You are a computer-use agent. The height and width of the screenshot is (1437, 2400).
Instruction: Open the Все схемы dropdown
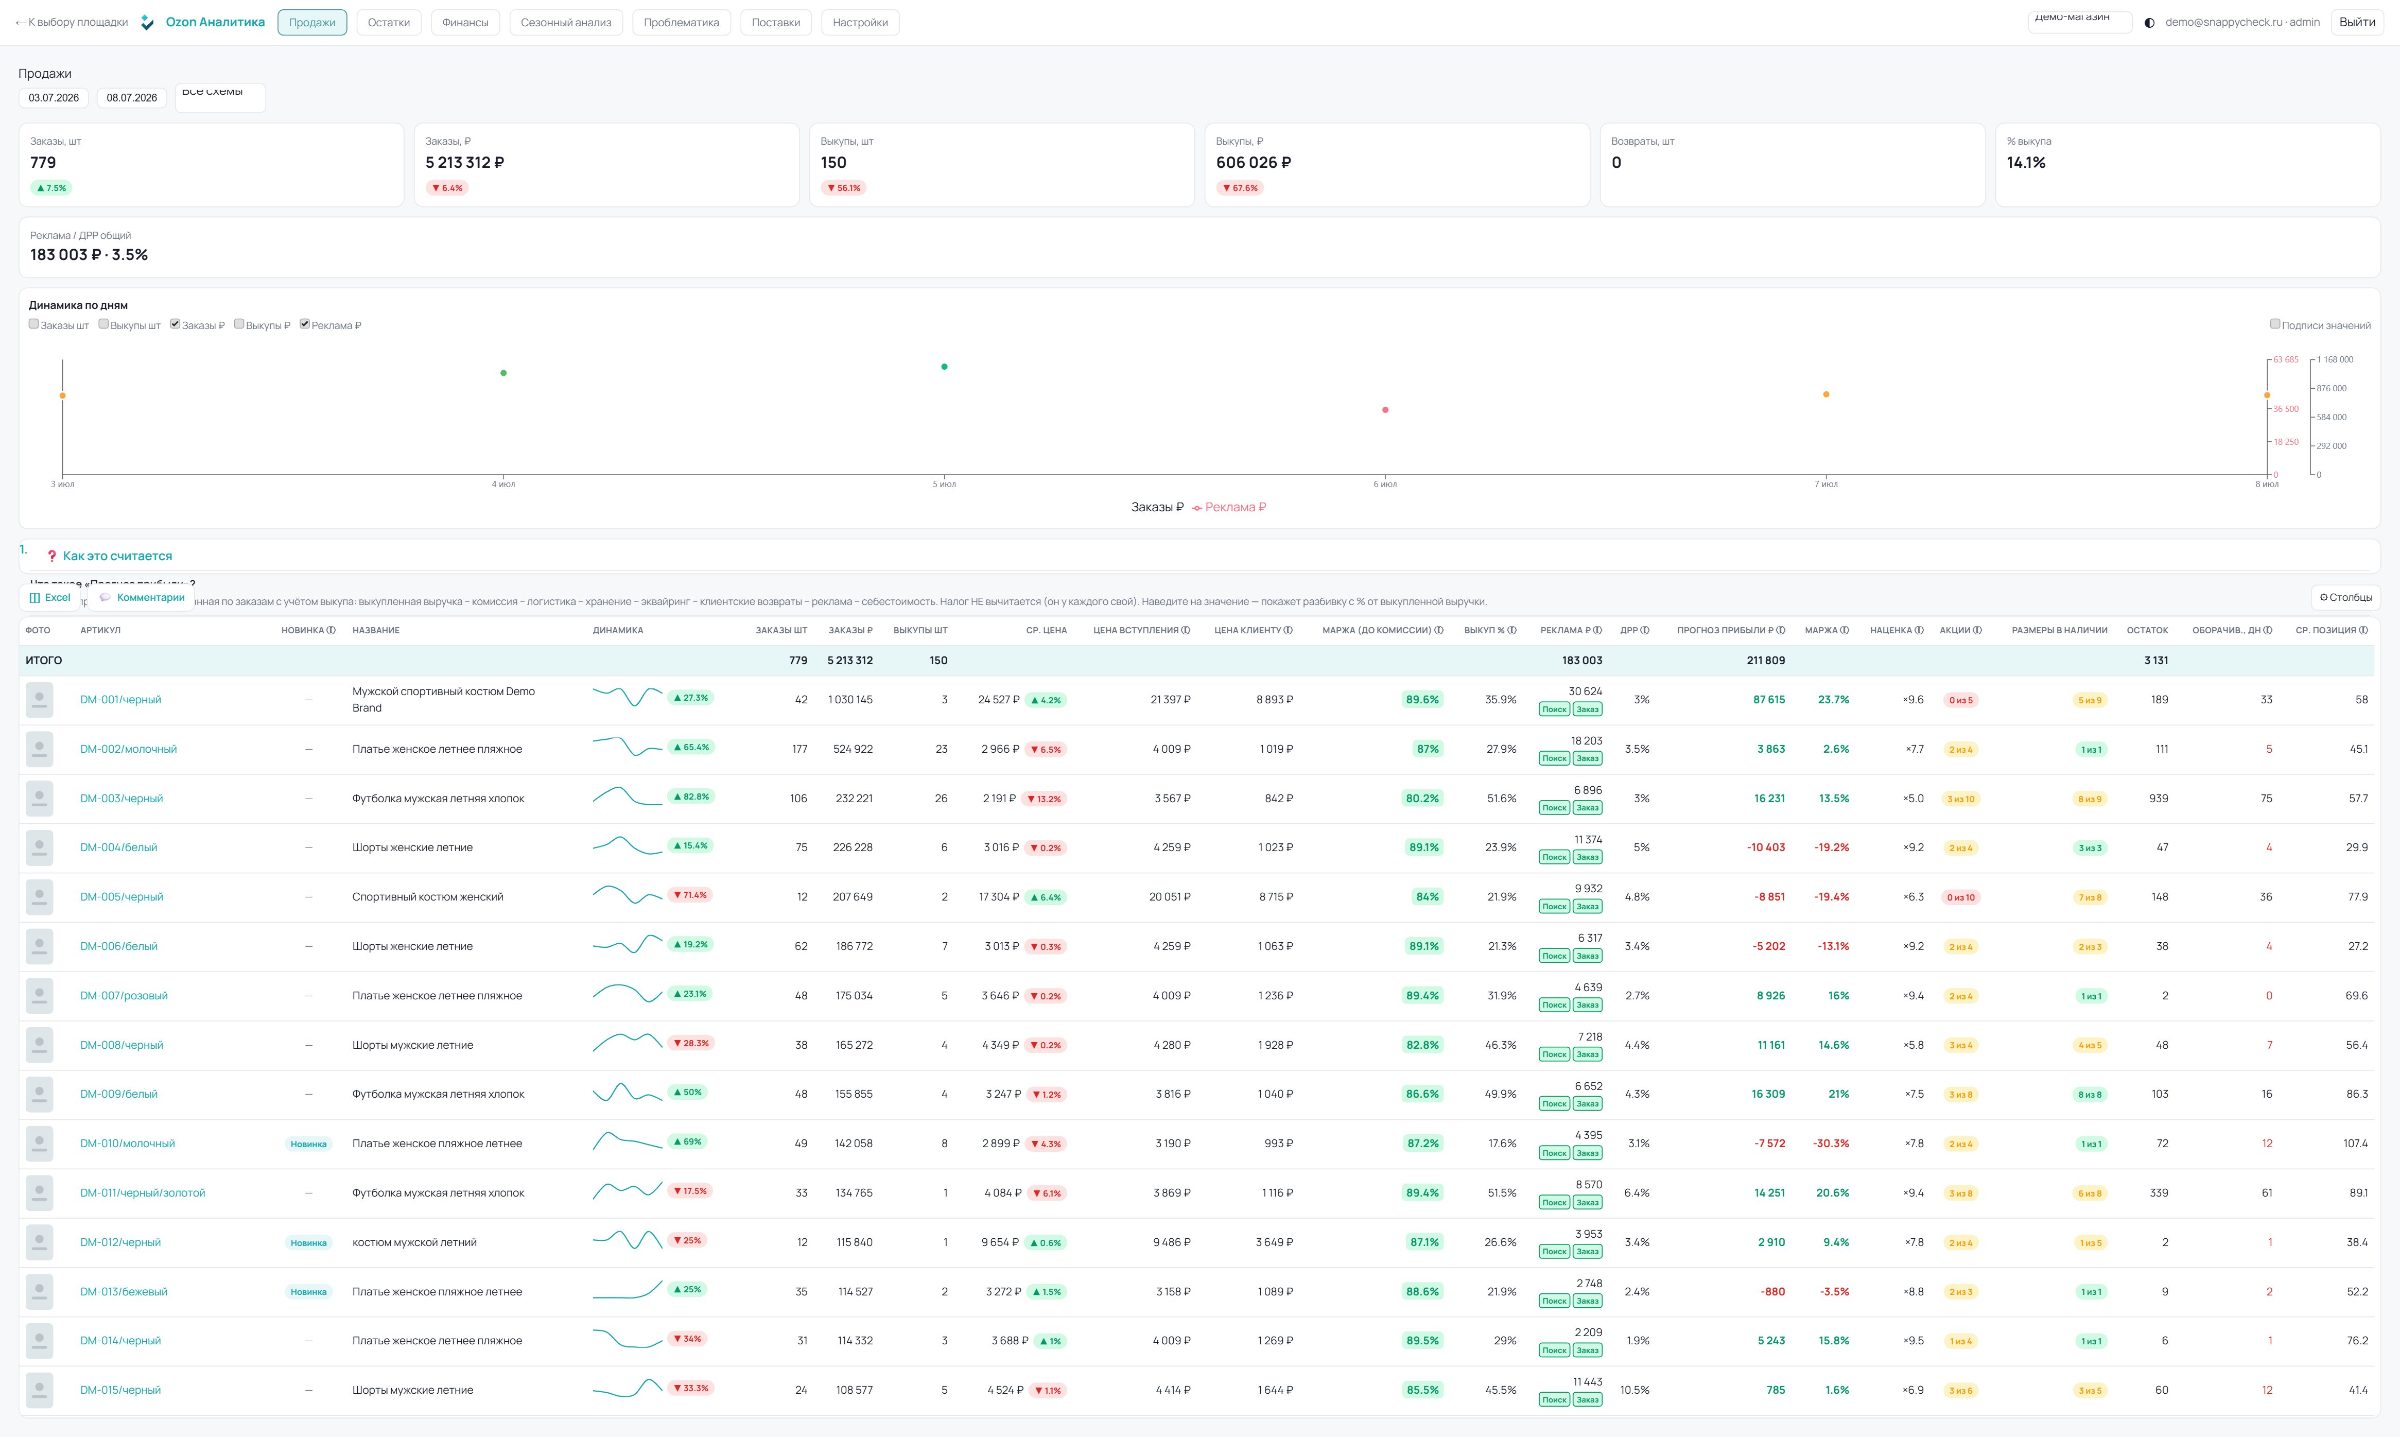pyautogui.click(x=220, y=97)
